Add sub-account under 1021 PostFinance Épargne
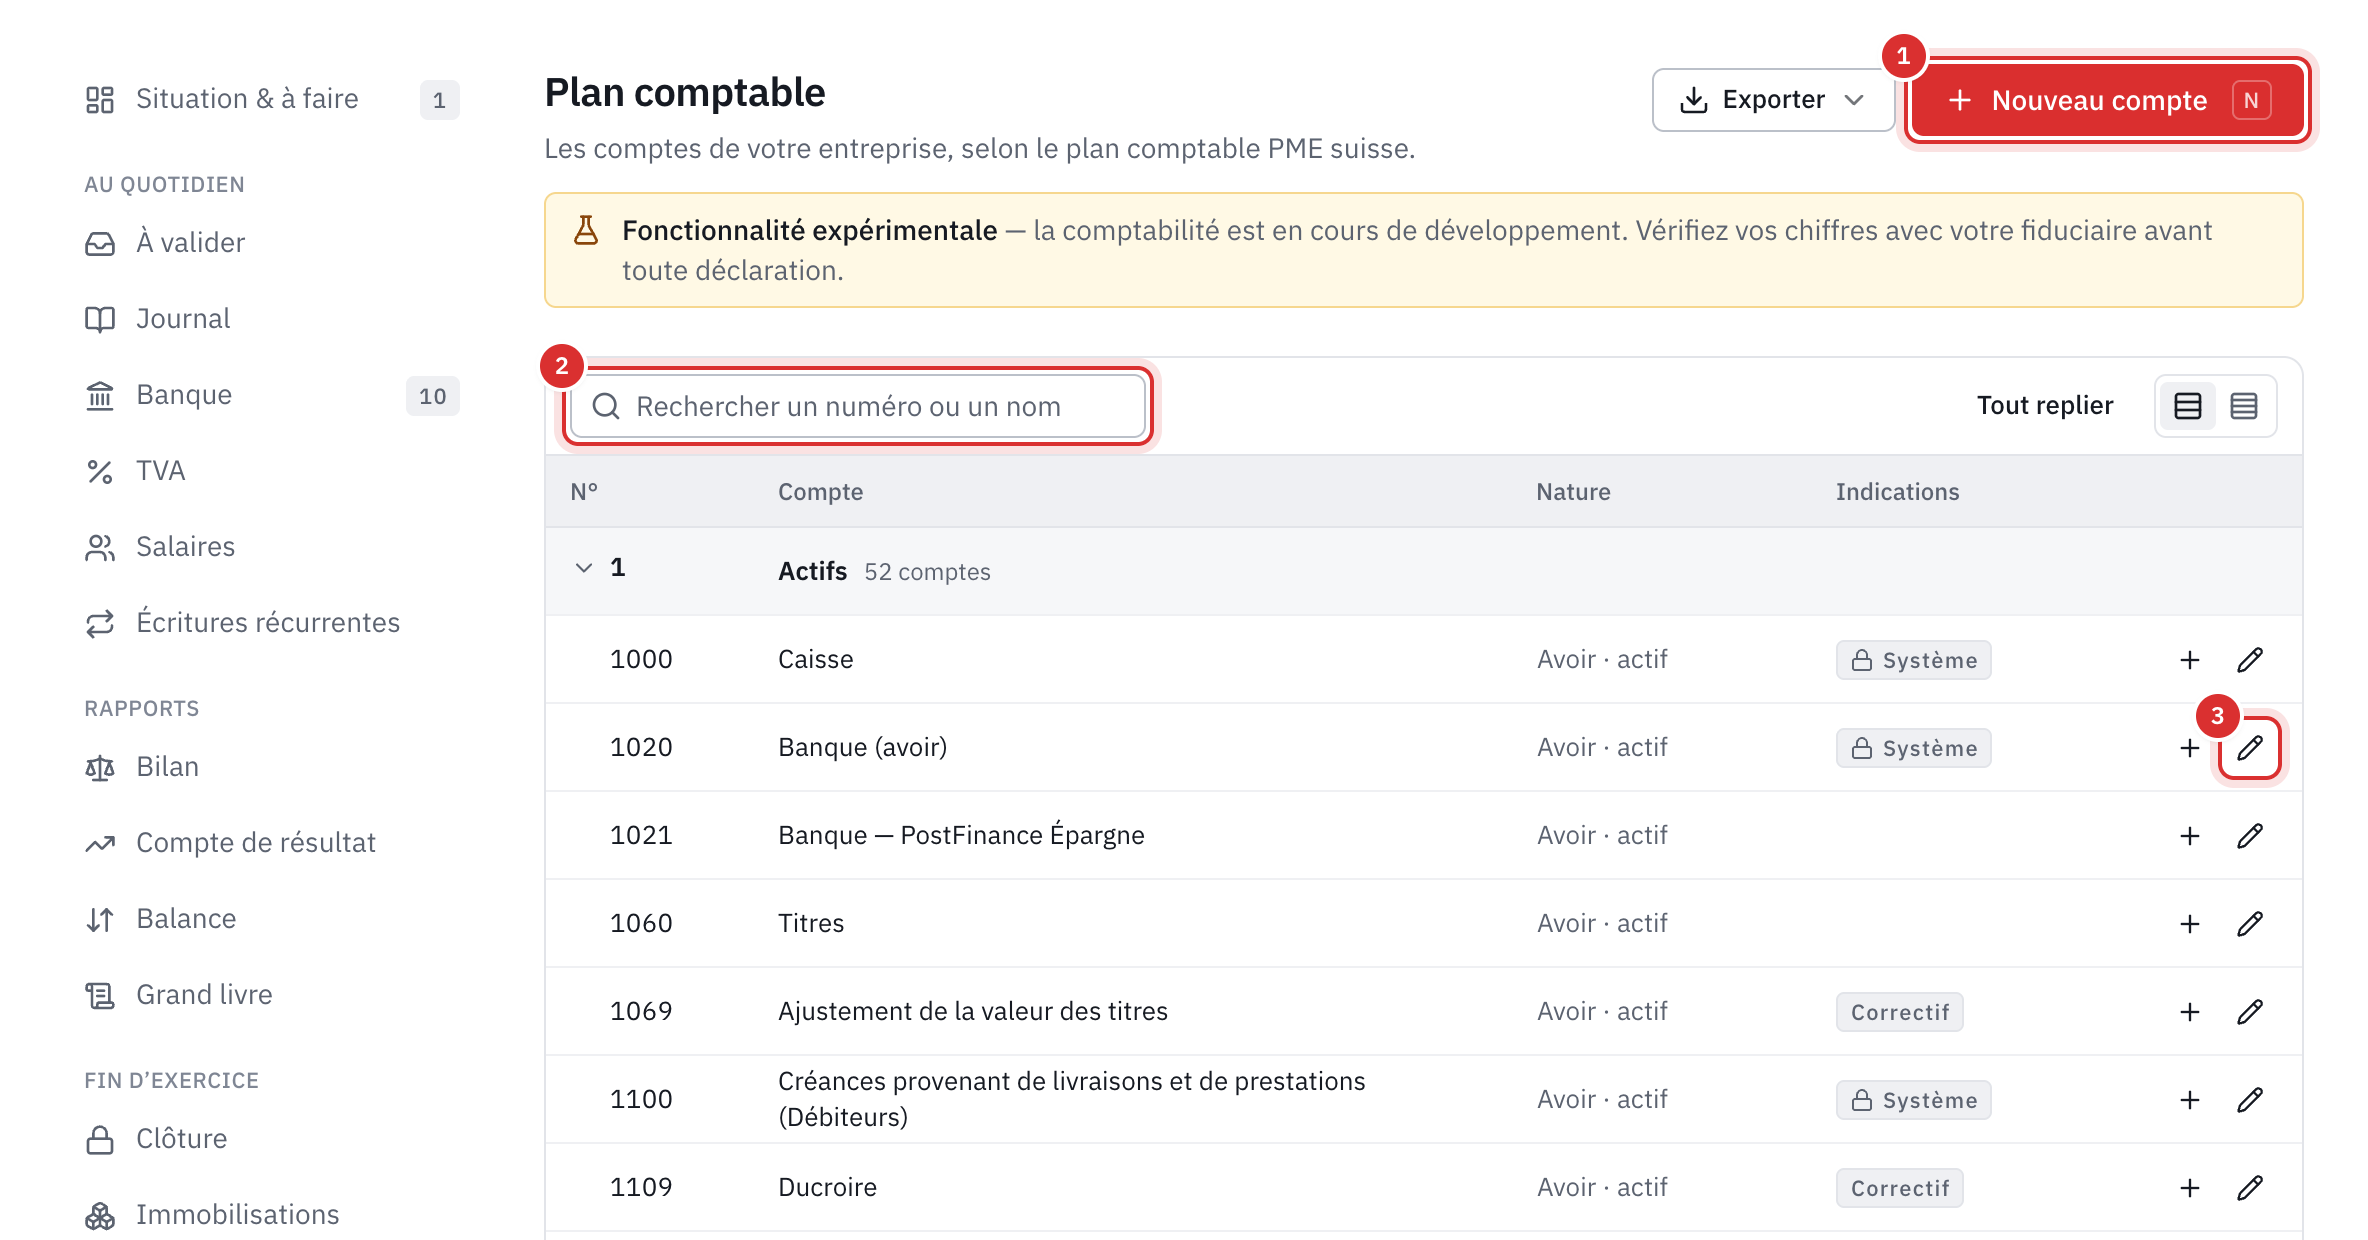The height and width of the screenshot is (1240, 2368). click(2190, 836)
